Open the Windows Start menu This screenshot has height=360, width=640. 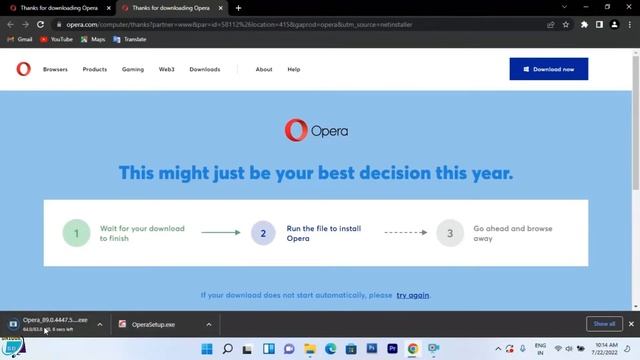[x=207, y=349]
